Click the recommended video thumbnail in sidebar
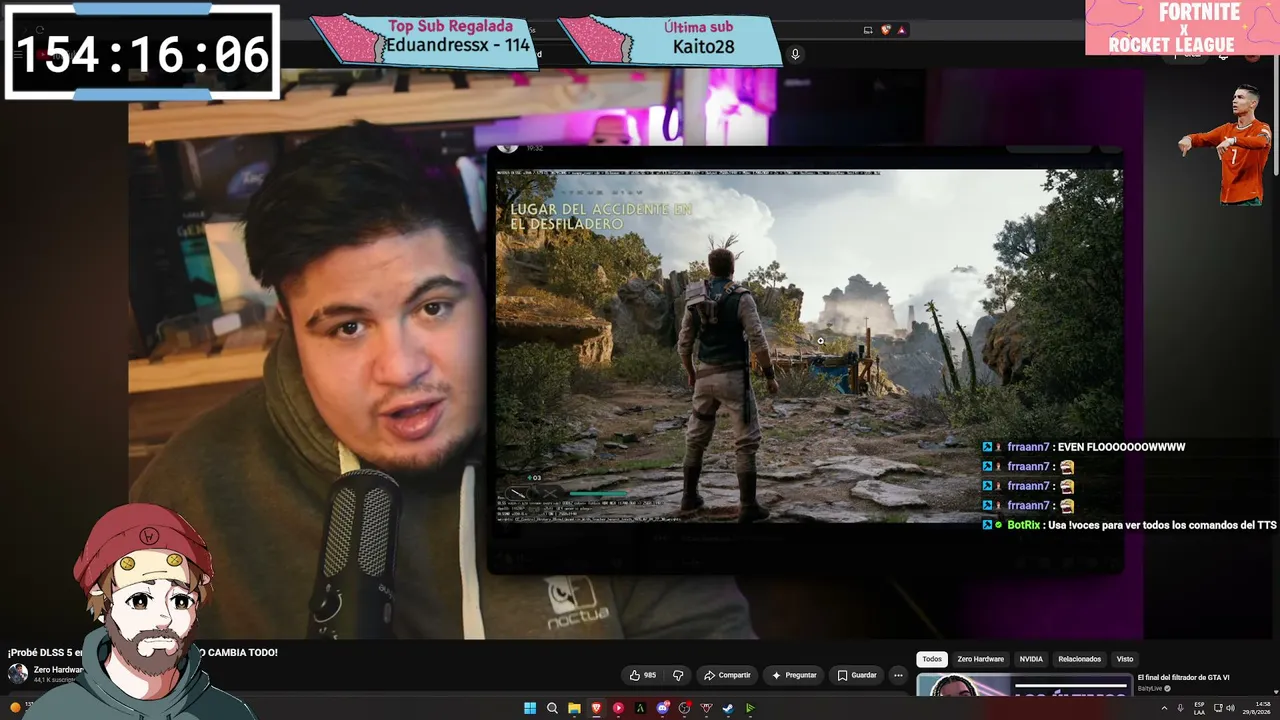 (1024, 685)
